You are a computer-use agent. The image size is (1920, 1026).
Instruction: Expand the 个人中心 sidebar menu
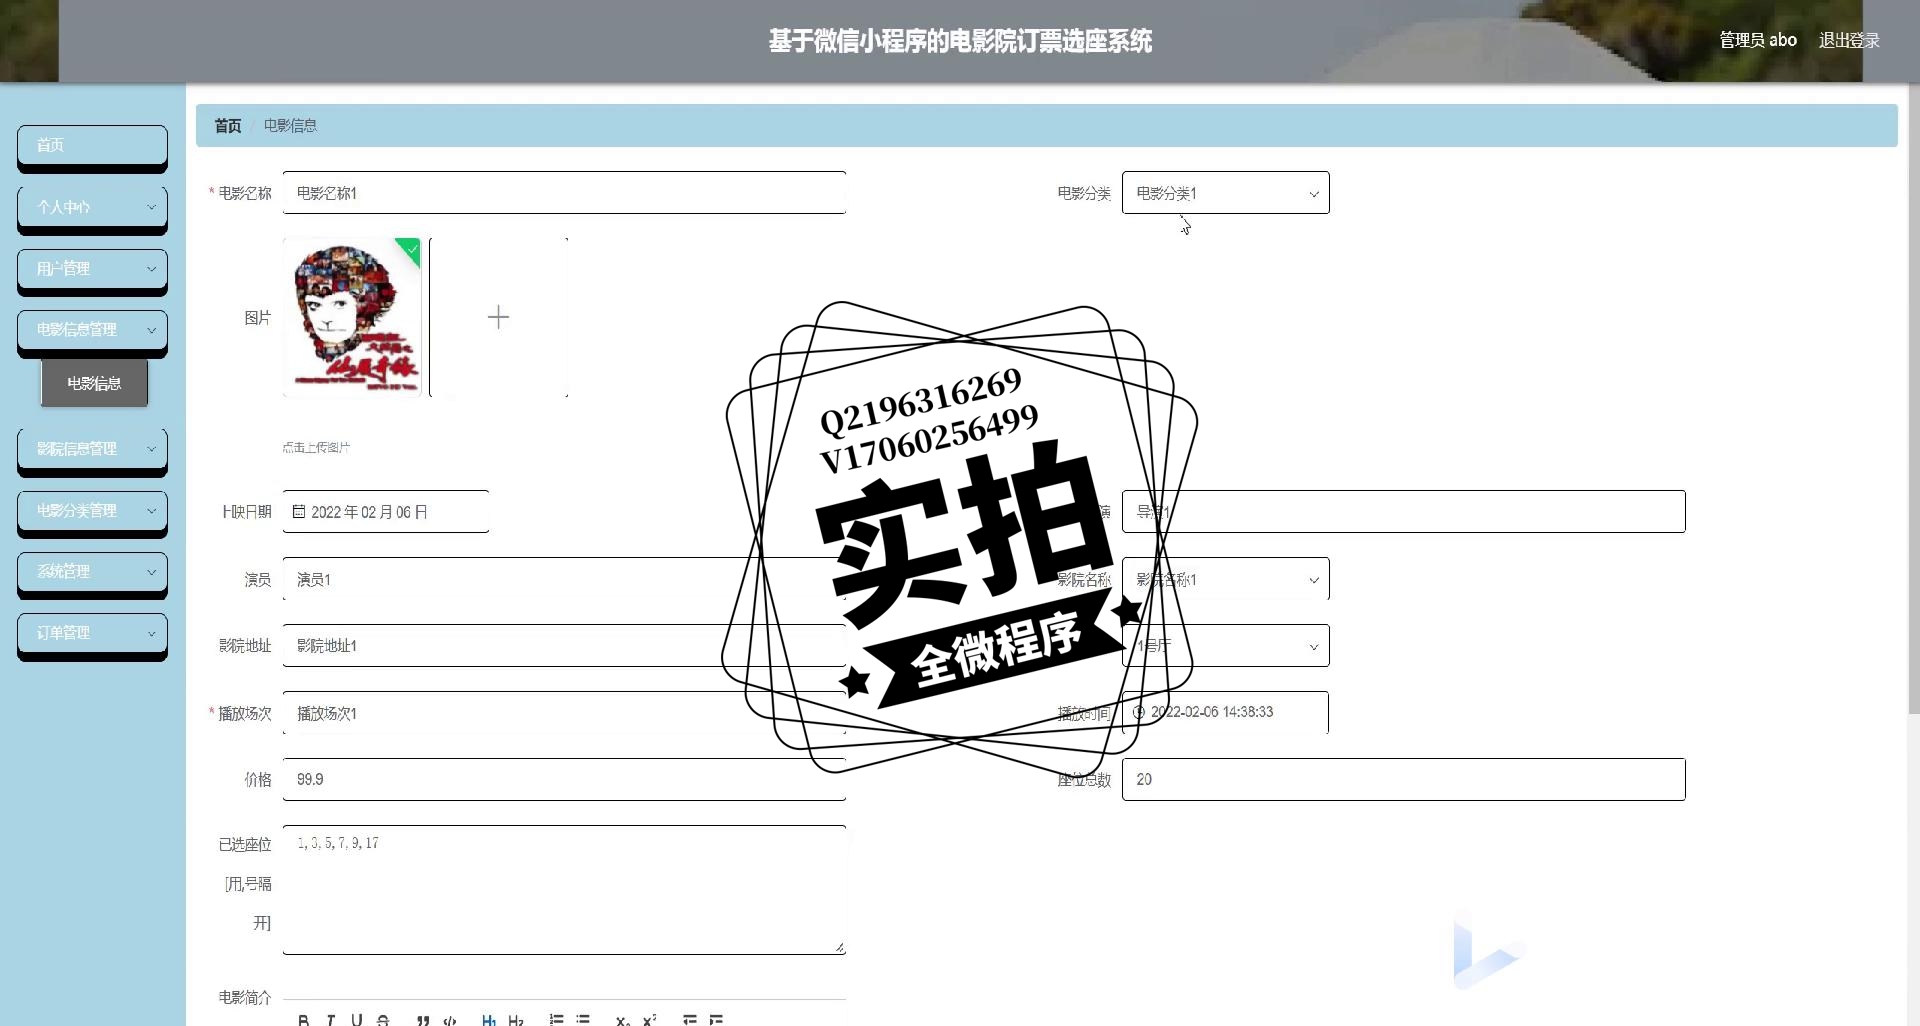(x=92, y=207)
